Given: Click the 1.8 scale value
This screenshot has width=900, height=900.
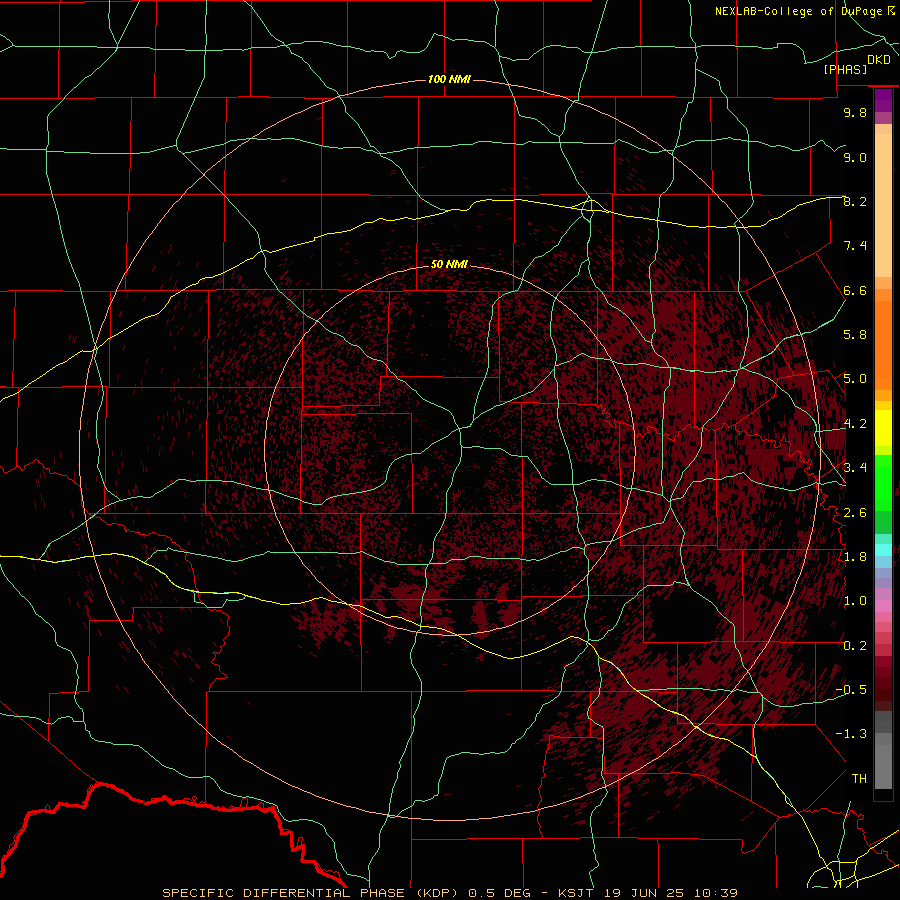Looking at the screenshot, I should (x=855, y=557).
